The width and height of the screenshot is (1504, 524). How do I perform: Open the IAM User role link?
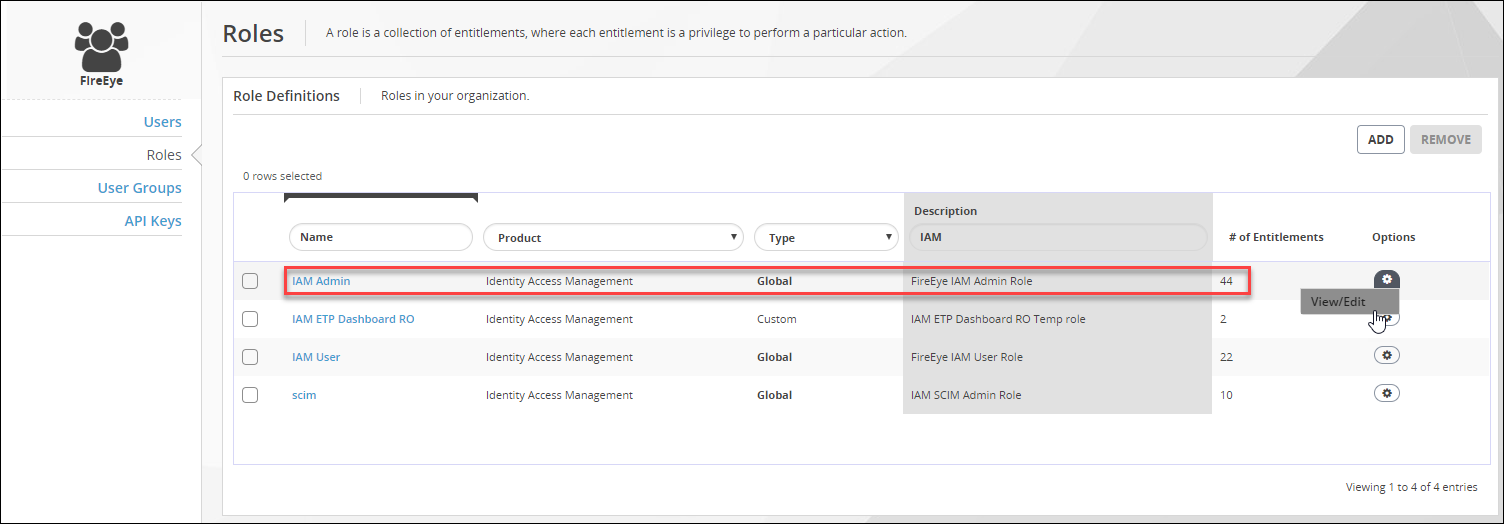pyautogui.click(x=316, y=357)
